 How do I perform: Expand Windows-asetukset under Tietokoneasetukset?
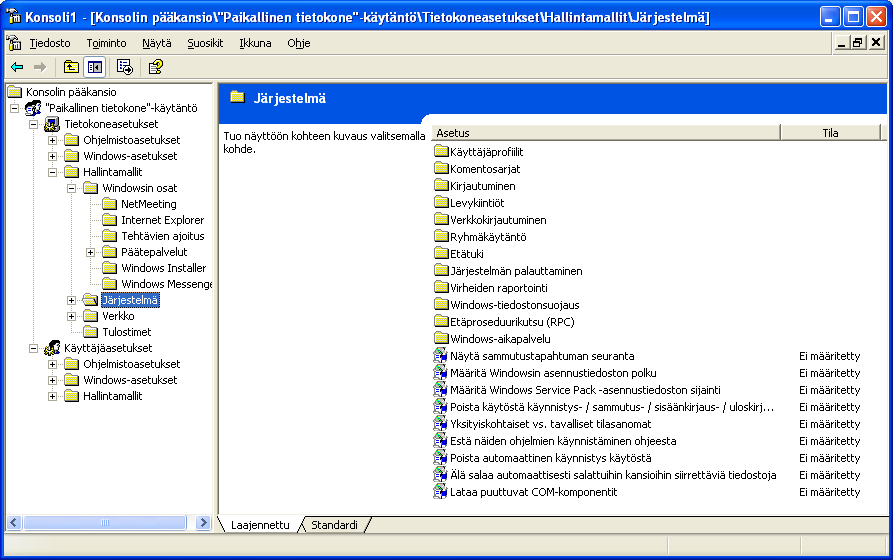pyautogui.click(x=52, y=156)
